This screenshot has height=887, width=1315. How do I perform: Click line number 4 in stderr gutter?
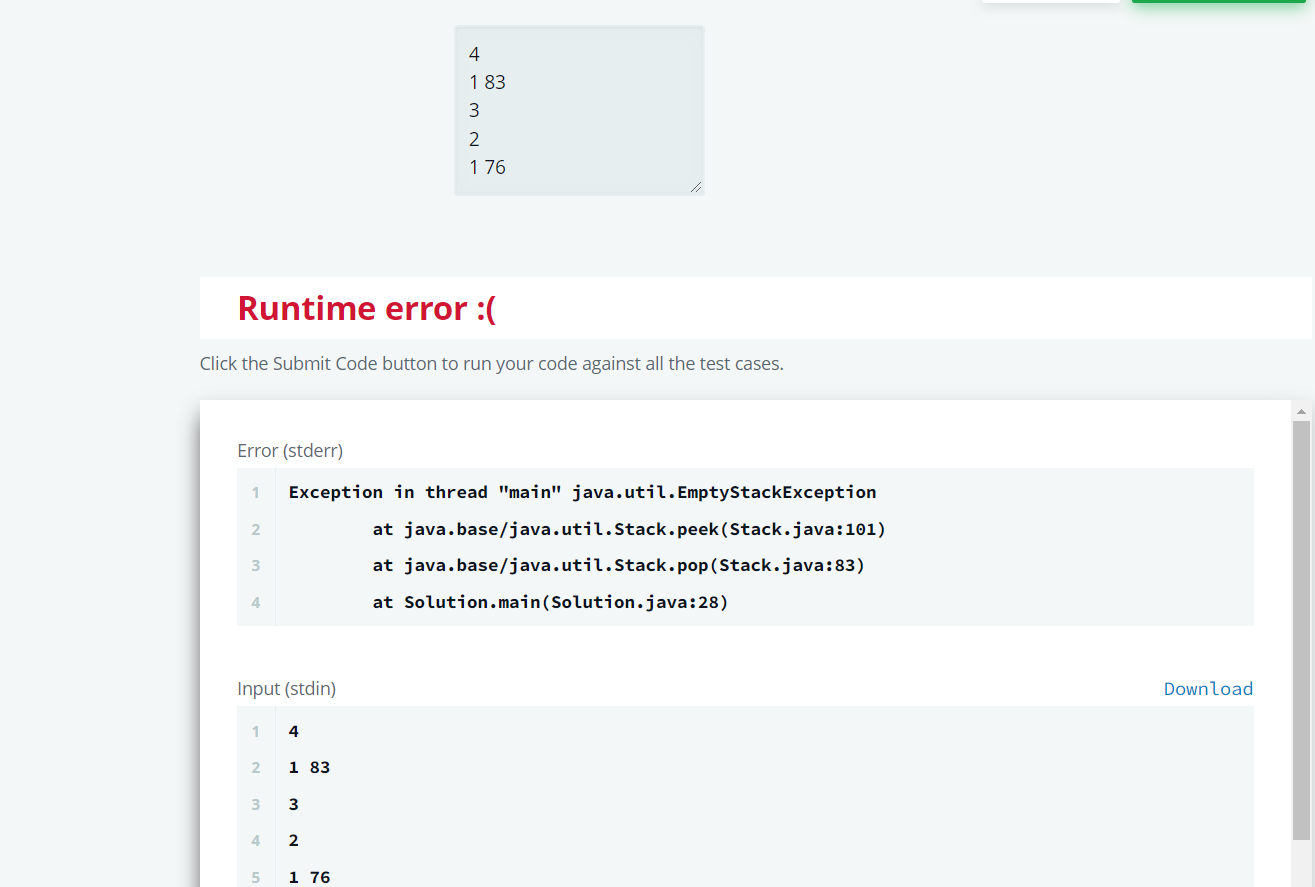tap(256, 602)
